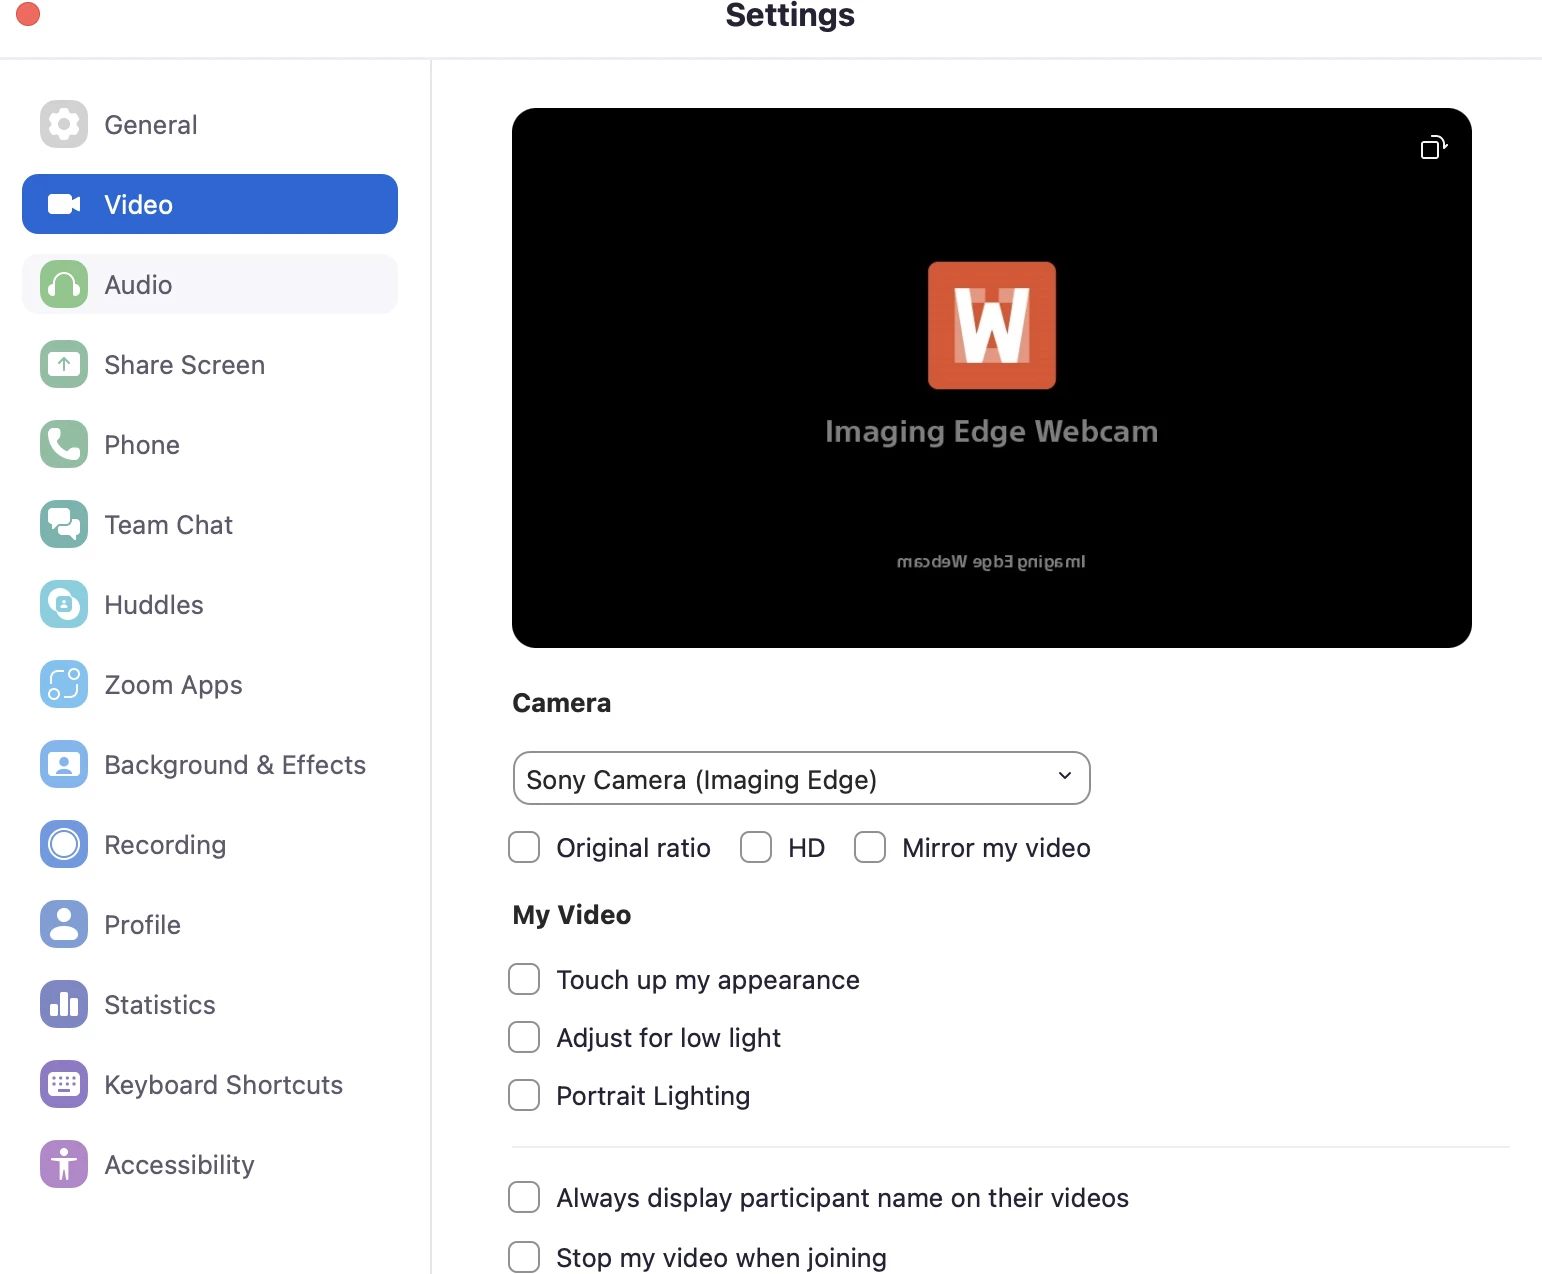
Task: Close the Settings window
Action: click(28, 14)
